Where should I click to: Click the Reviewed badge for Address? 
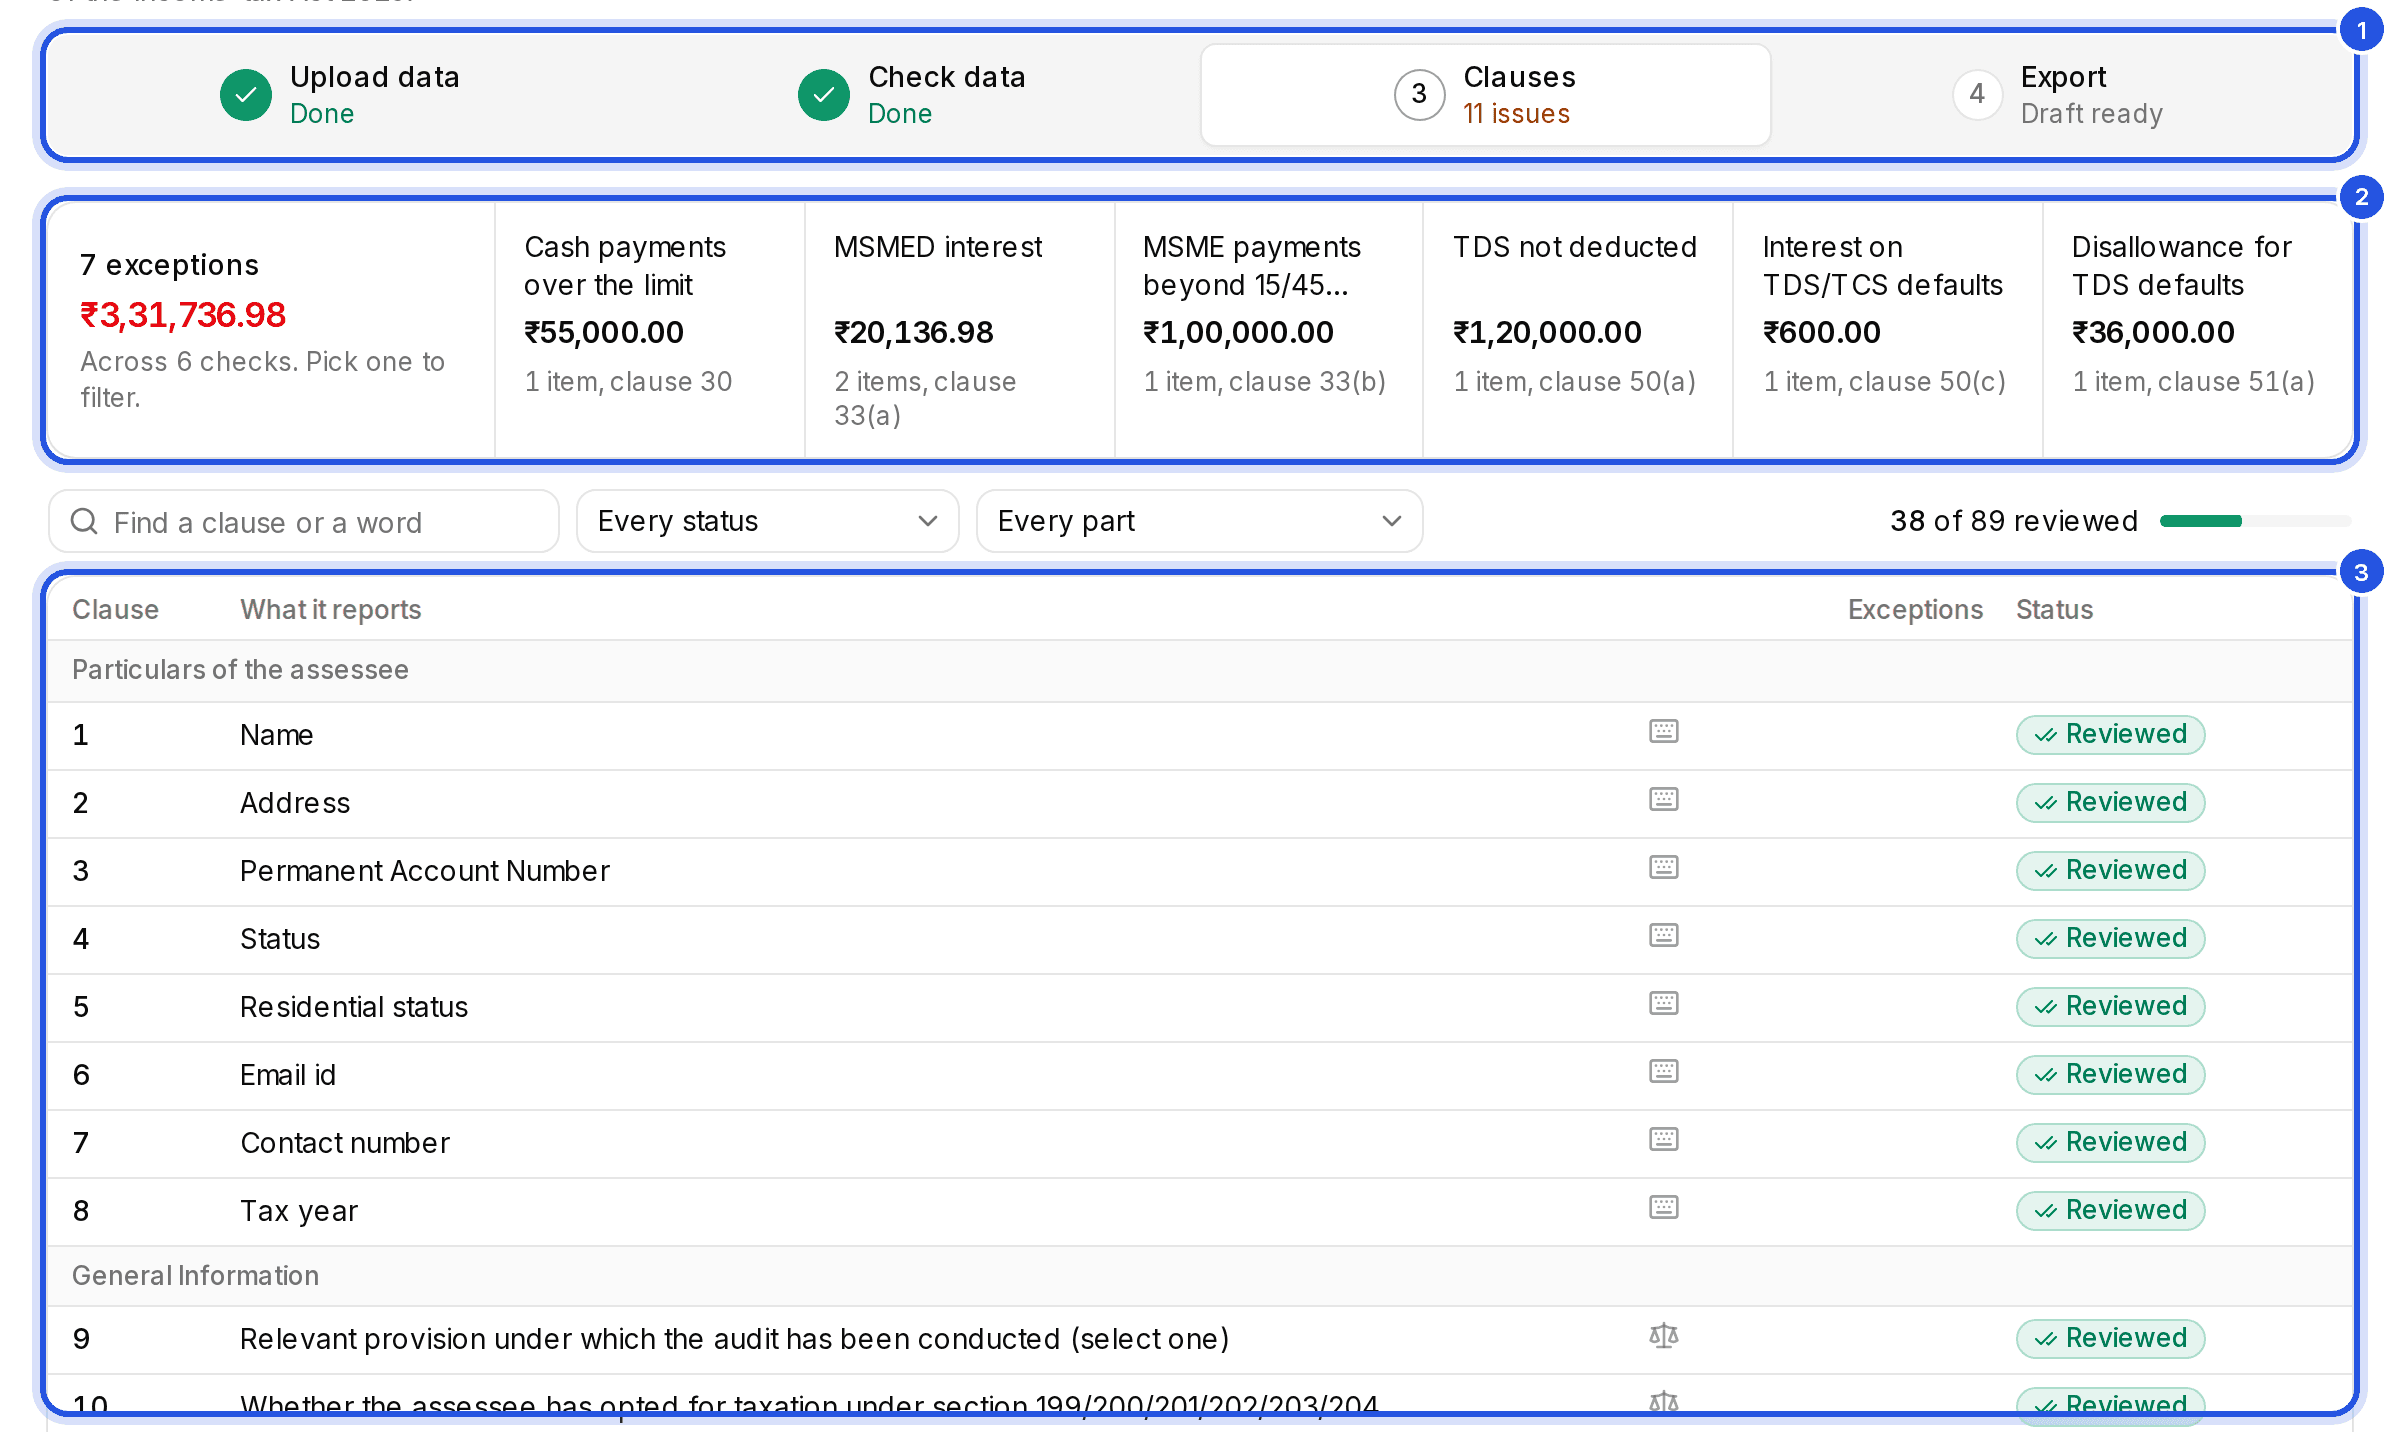pyautogui.click(x=2110, y=802)
